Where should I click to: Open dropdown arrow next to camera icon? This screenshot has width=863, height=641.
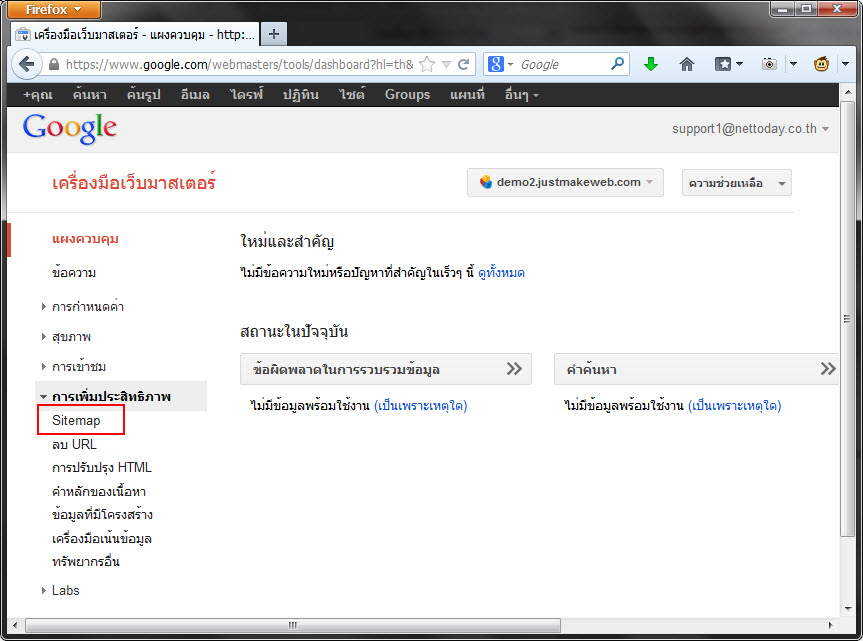[793, 64]
